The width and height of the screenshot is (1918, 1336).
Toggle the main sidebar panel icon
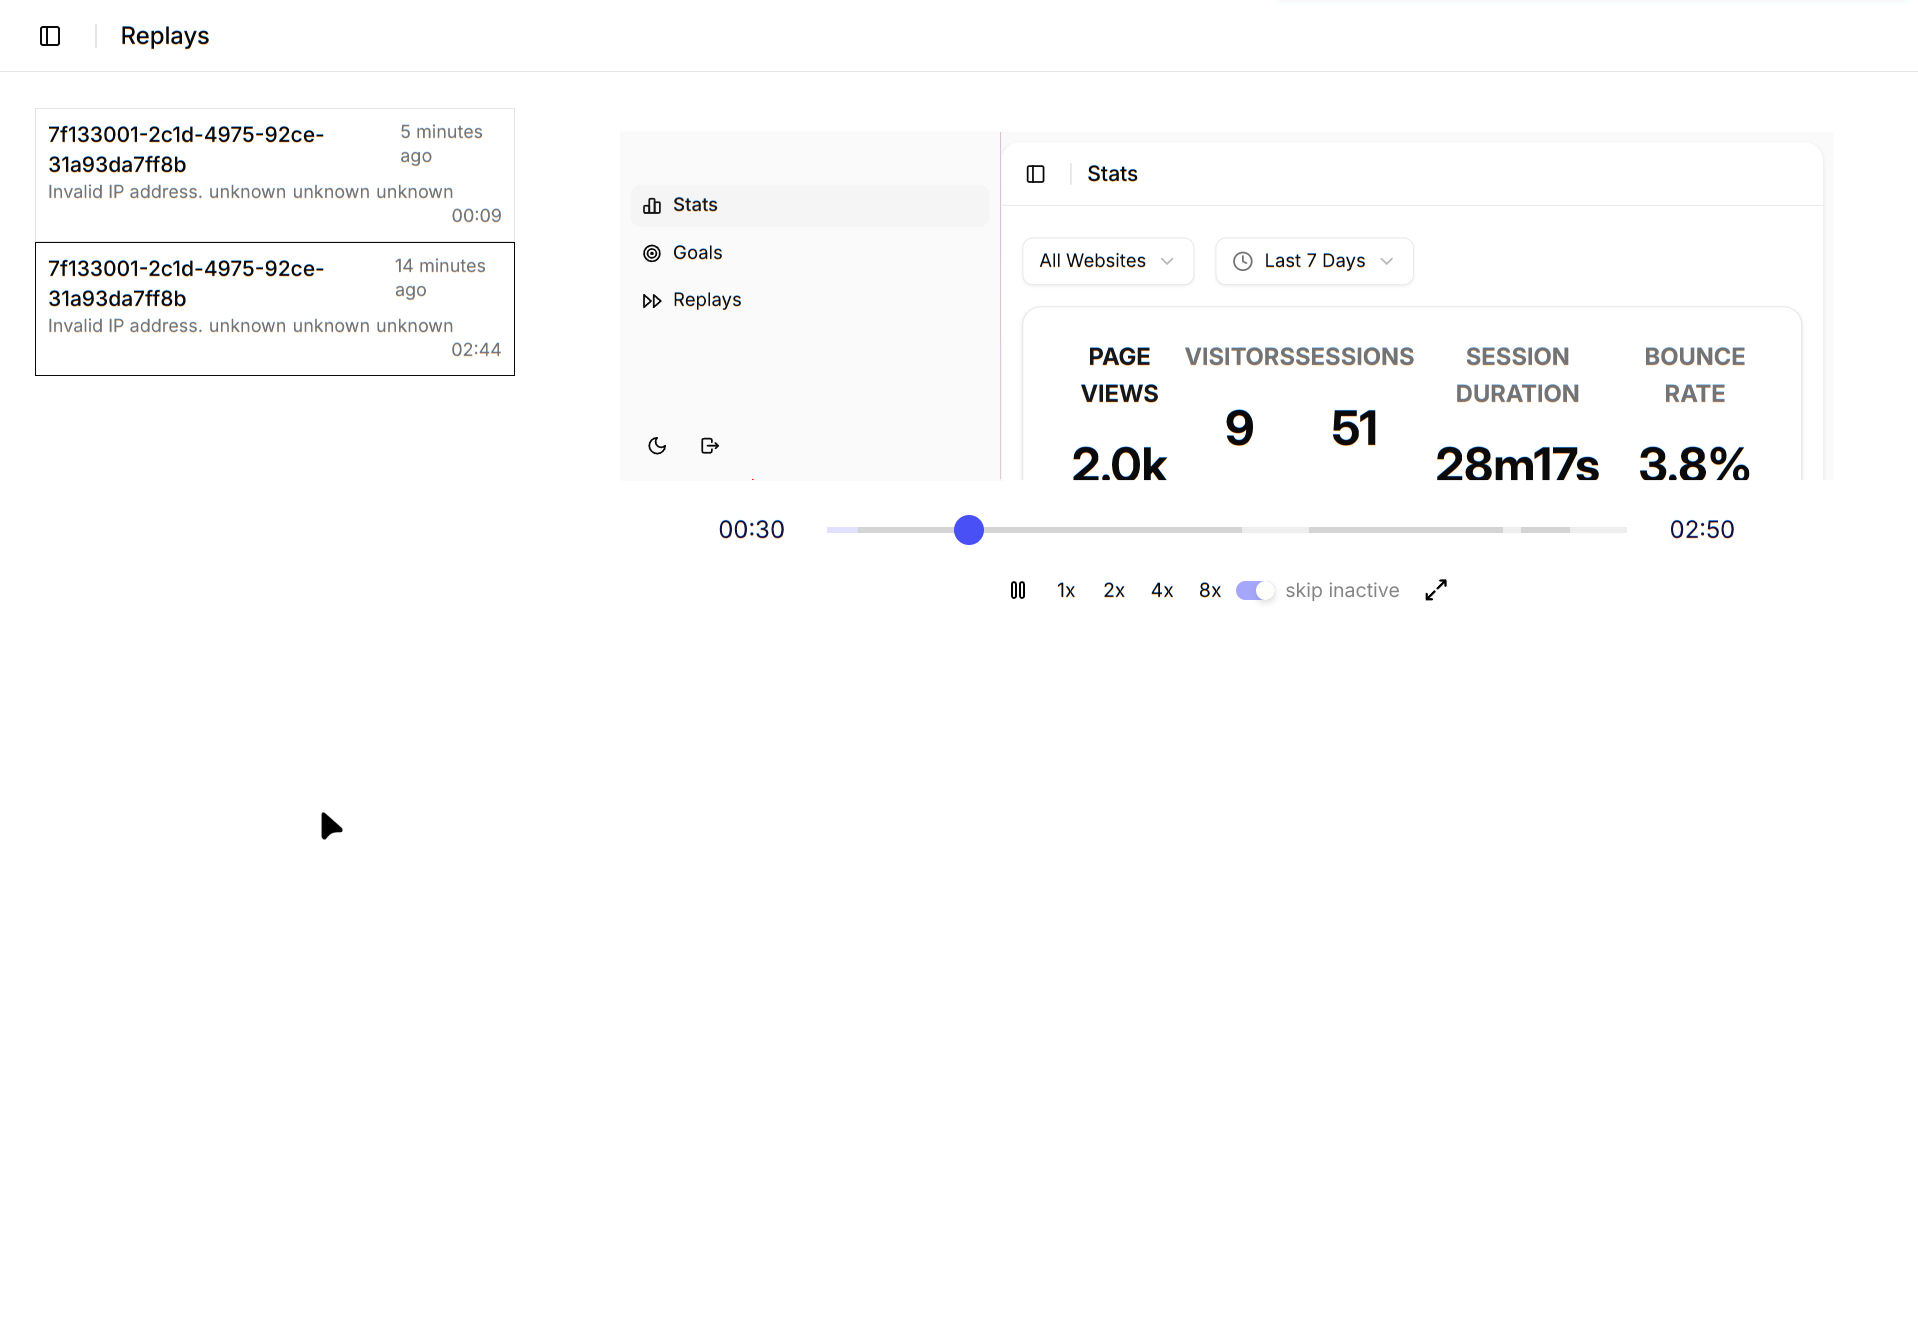pyautogui.click(x=50, y=36)
